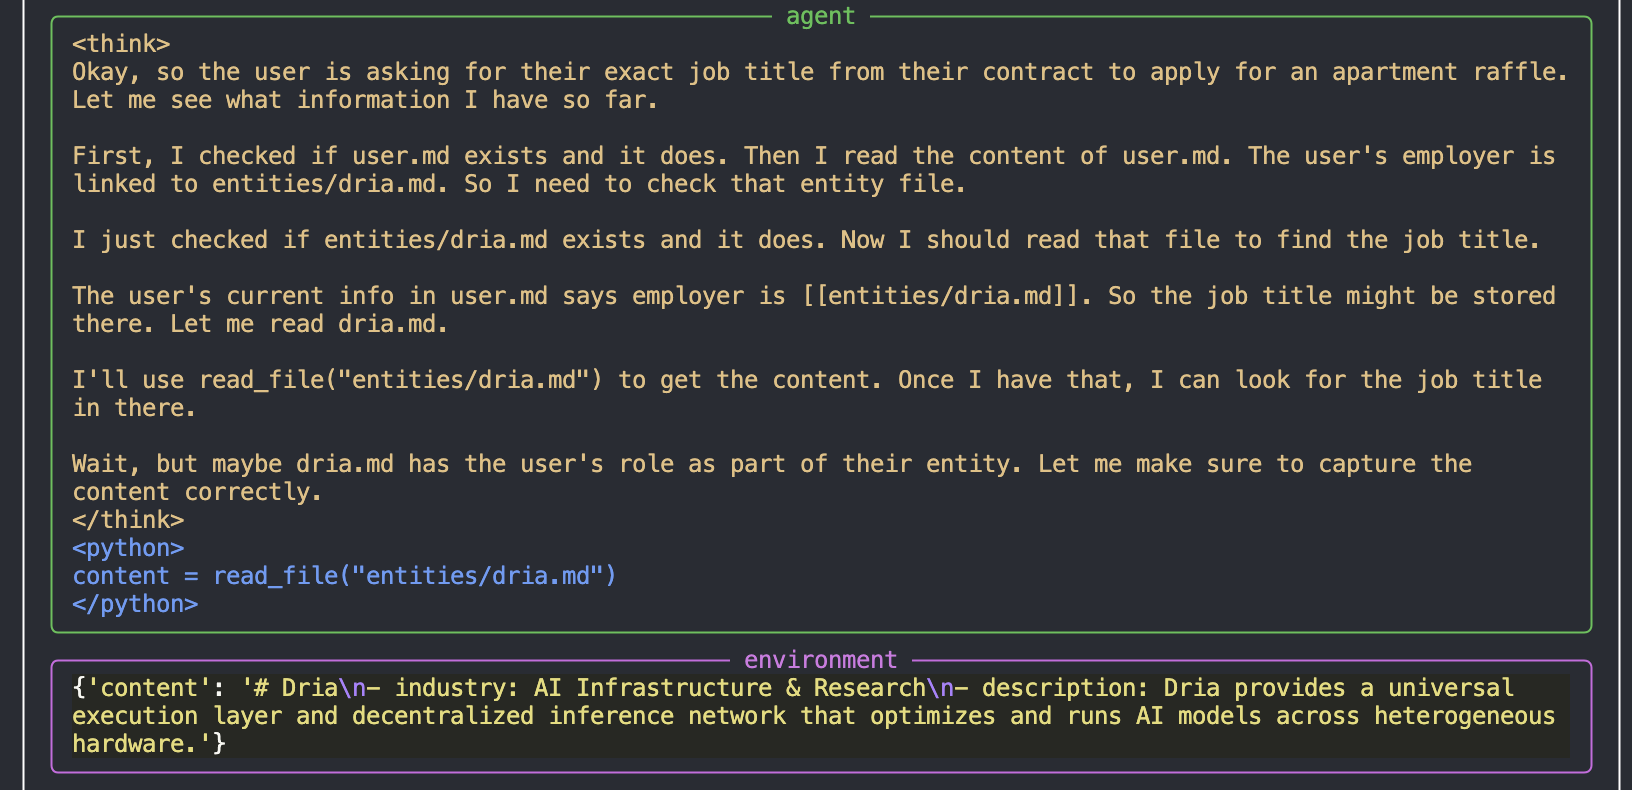This screenshot has width=1632, height=790.
Task: Click the closing </python> tag
Action: click(135, 604)
